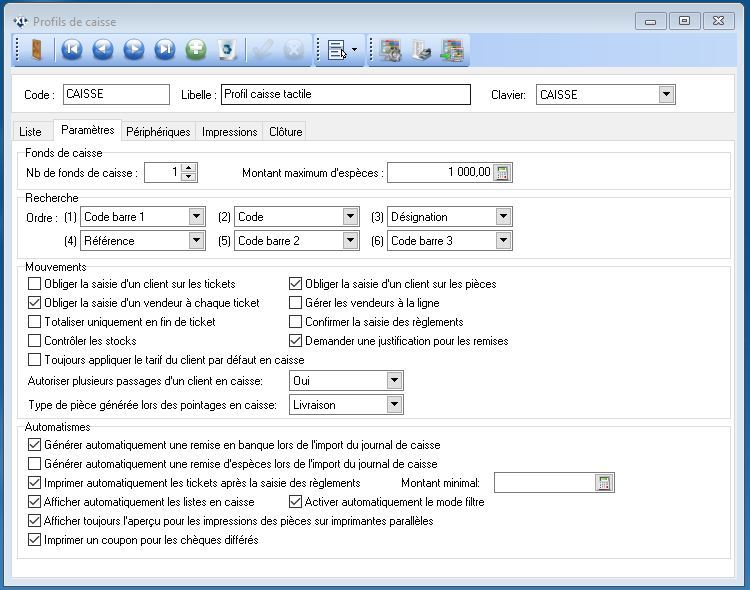The height and width of the screenshot is (590, 750).
Task: Uncheck Imprimer automatiquement les tickets
Action: pyautogui.click(x=34, y=483)
